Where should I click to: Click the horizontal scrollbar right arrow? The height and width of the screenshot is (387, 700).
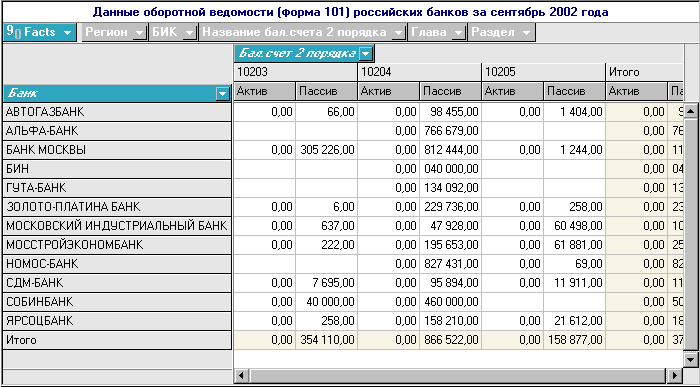(x=675, y=375)
